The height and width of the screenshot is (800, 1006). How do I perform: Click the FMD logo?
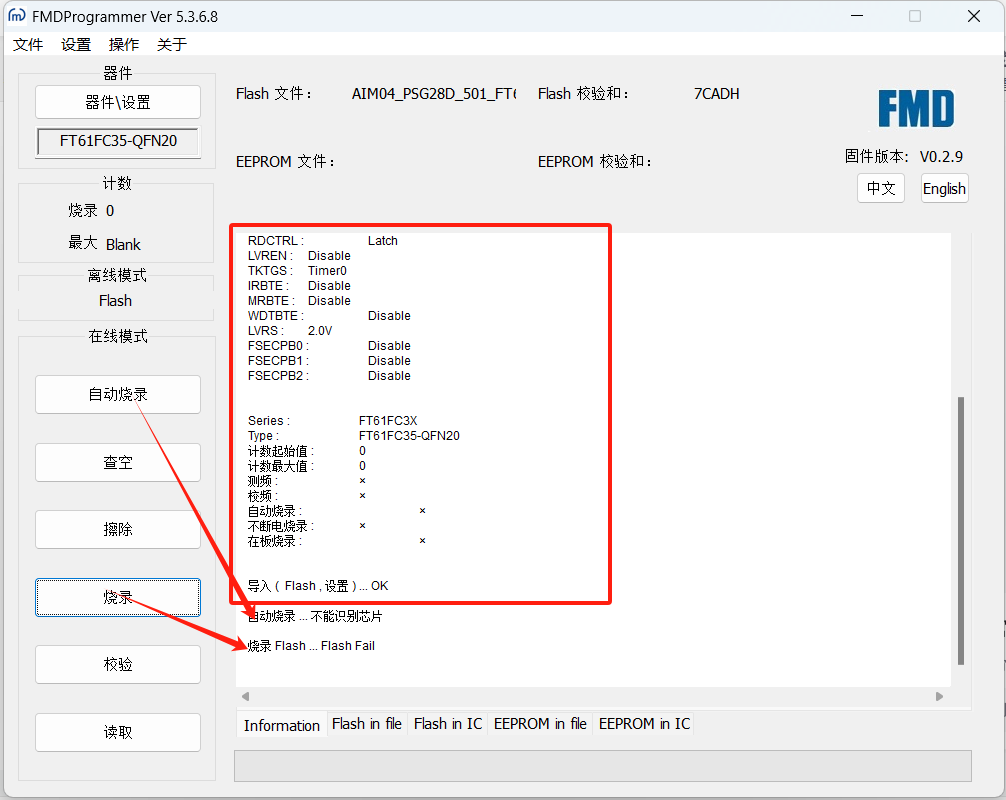coord(916,108)
